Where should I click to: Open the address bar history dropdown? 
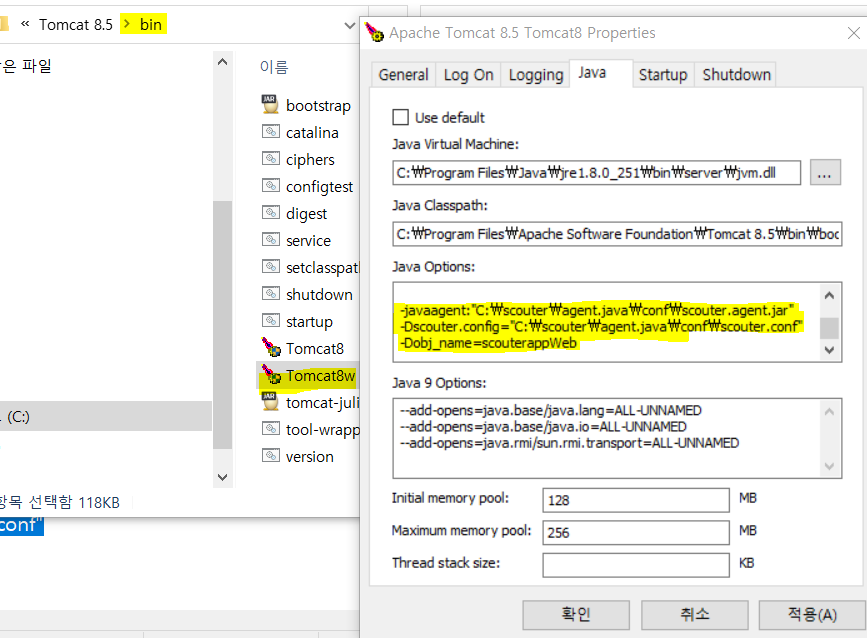tap(349, 25)
